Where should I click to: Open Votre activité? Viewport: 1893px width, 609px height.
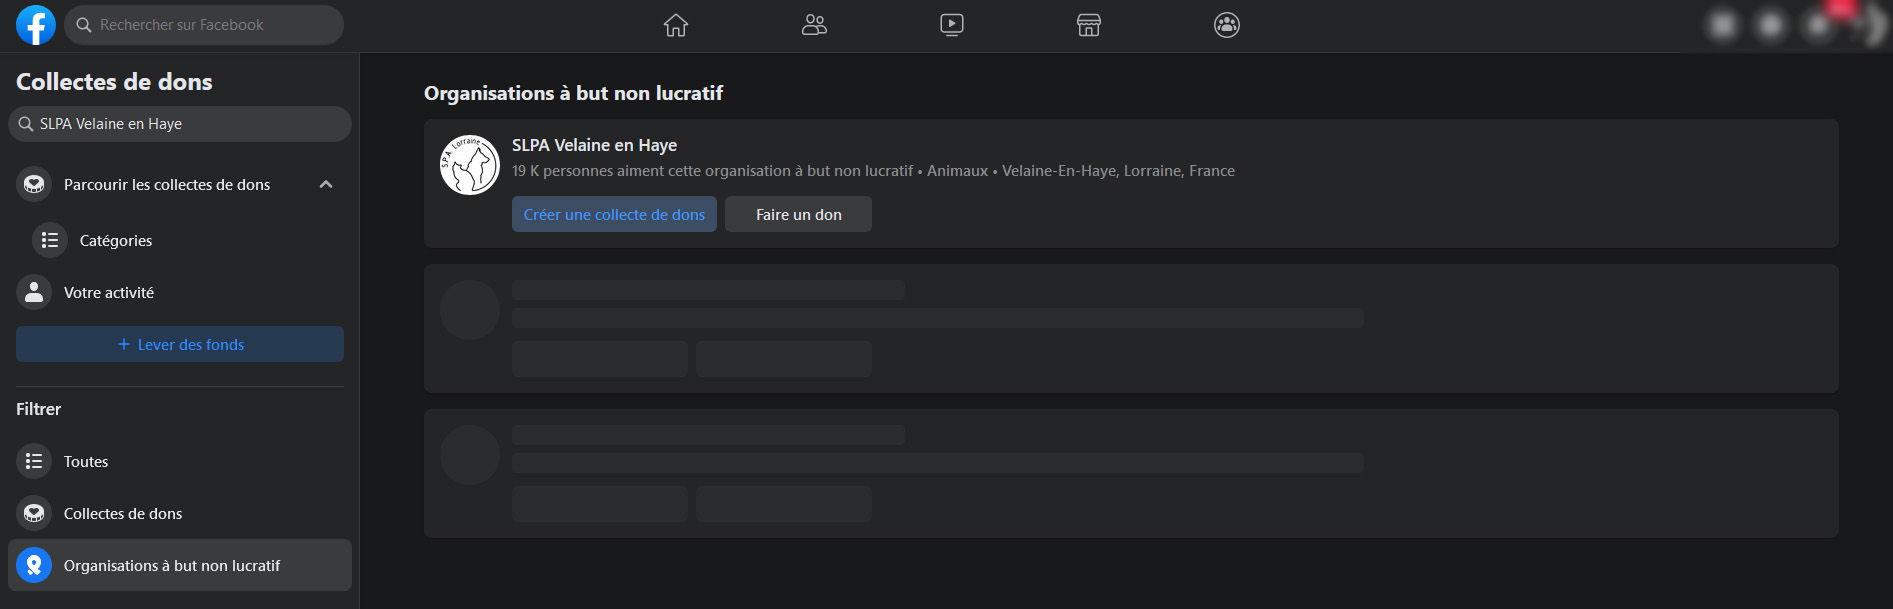click(180, 292)
